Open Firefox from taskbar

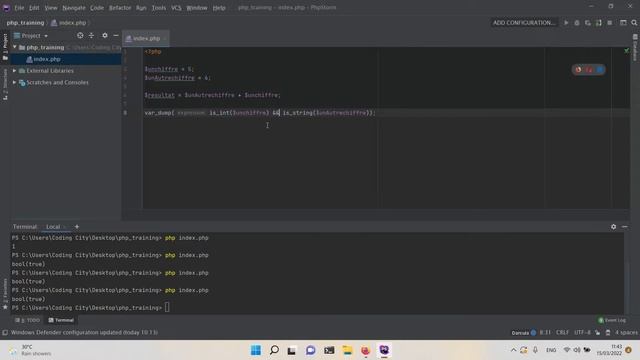pyautogui.click(x=366, y=350)
